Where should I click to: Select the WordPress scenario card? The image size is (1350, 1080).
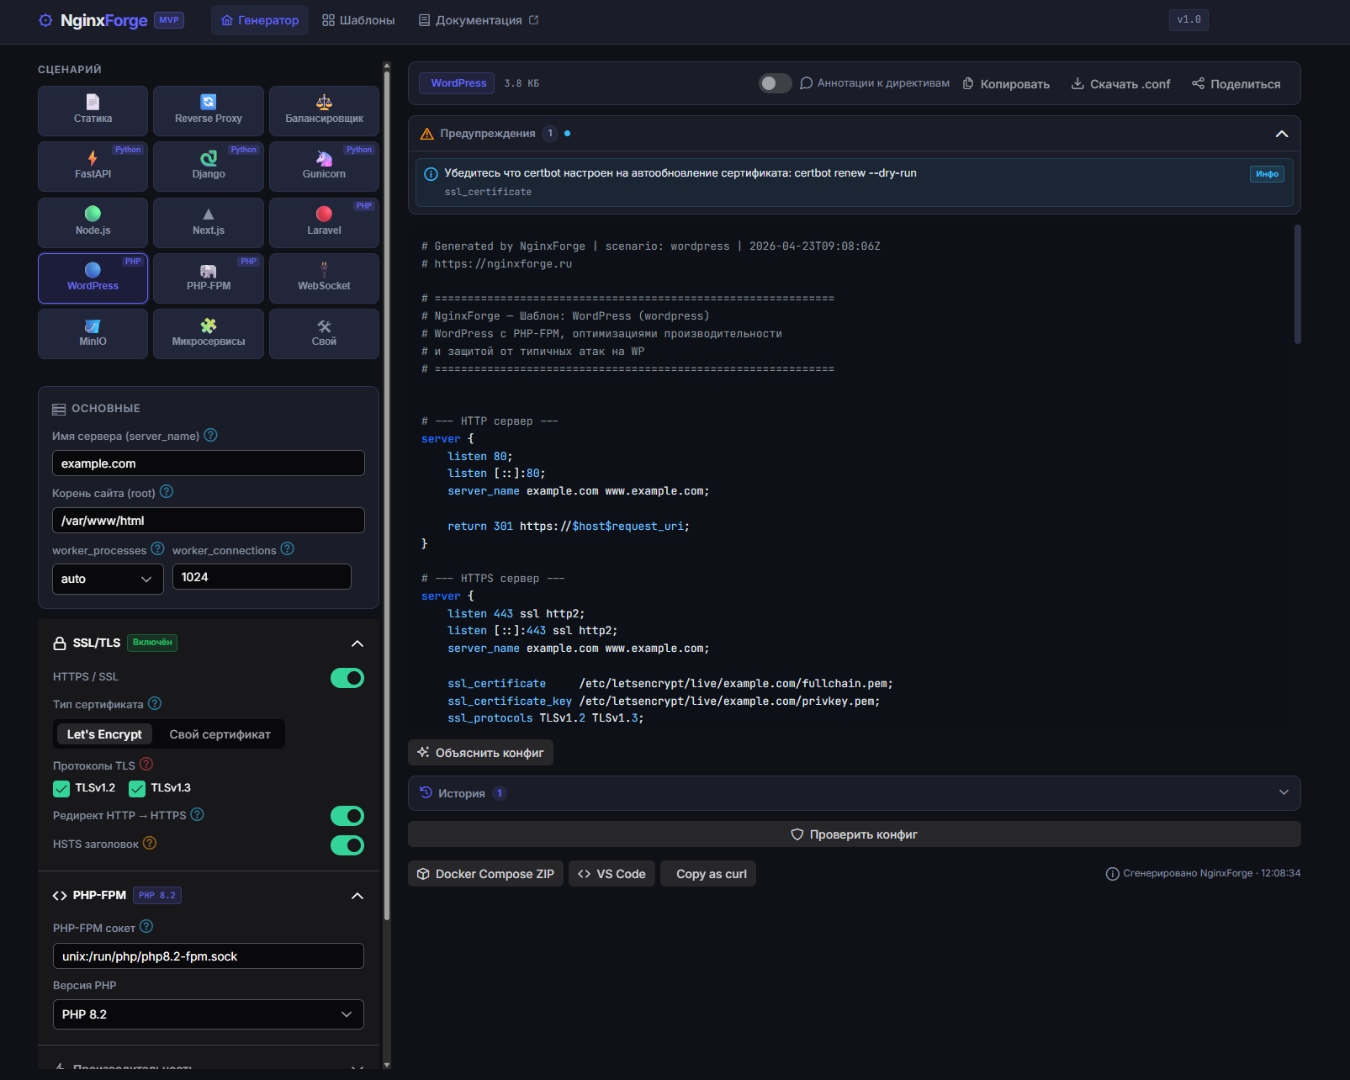(93, 278)
